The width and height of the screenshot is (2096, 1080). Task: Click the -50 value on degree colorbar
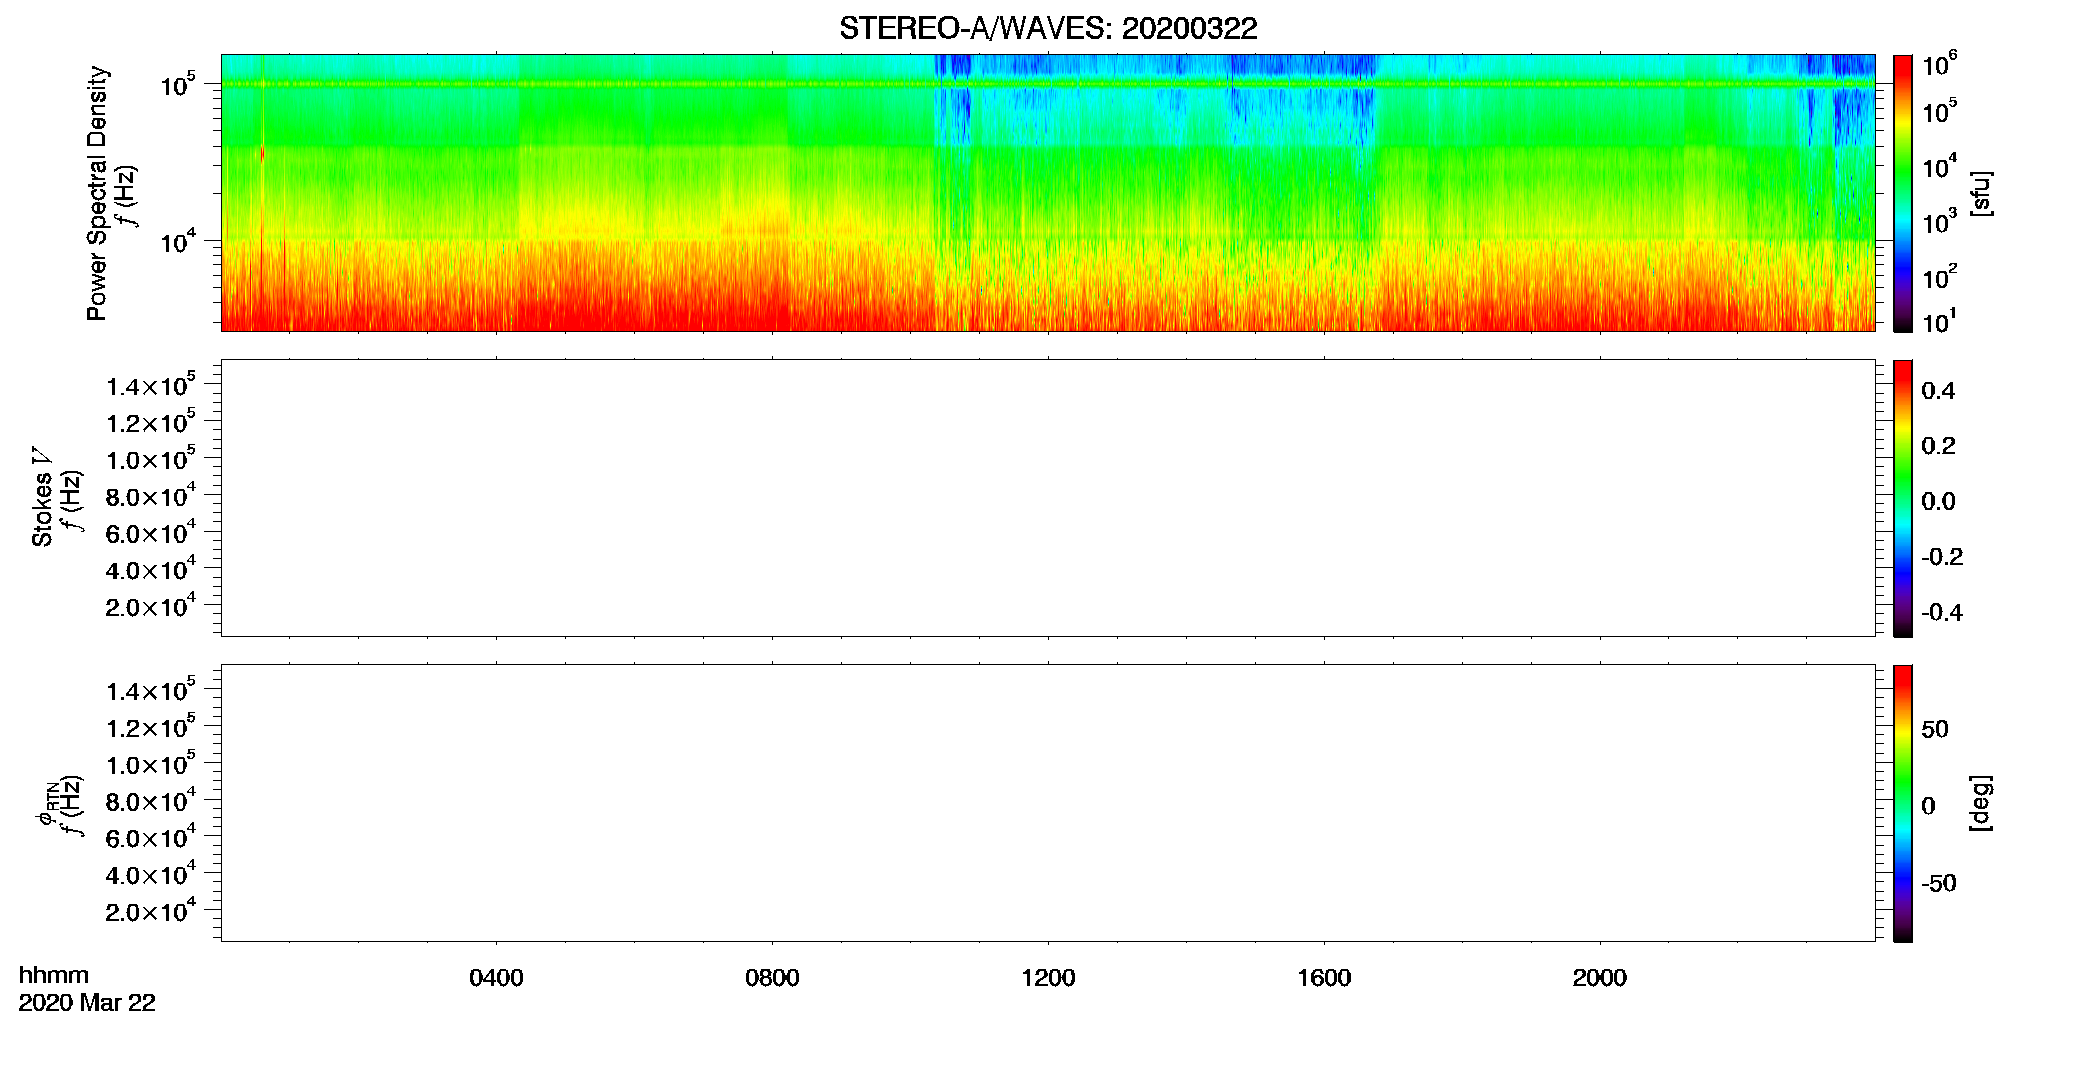[1939, 884]
